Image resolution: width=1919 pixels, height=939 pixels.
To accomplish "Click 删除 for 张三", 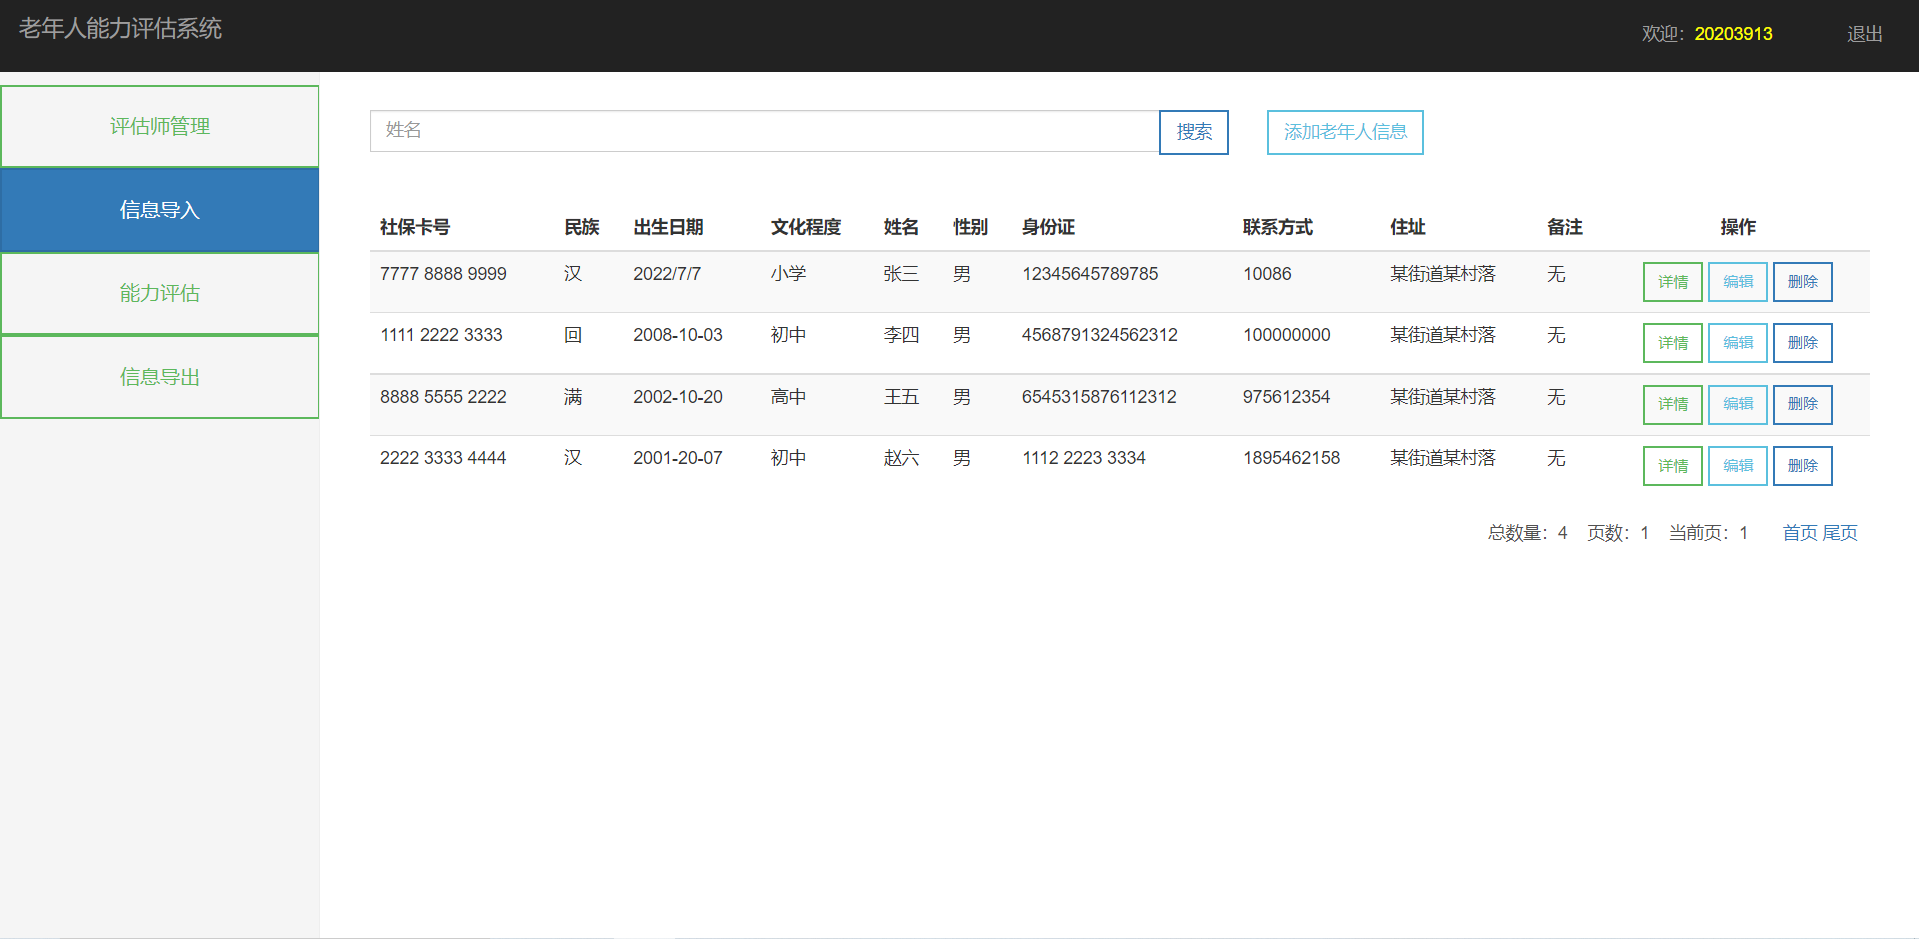I will click(1803, 282).
